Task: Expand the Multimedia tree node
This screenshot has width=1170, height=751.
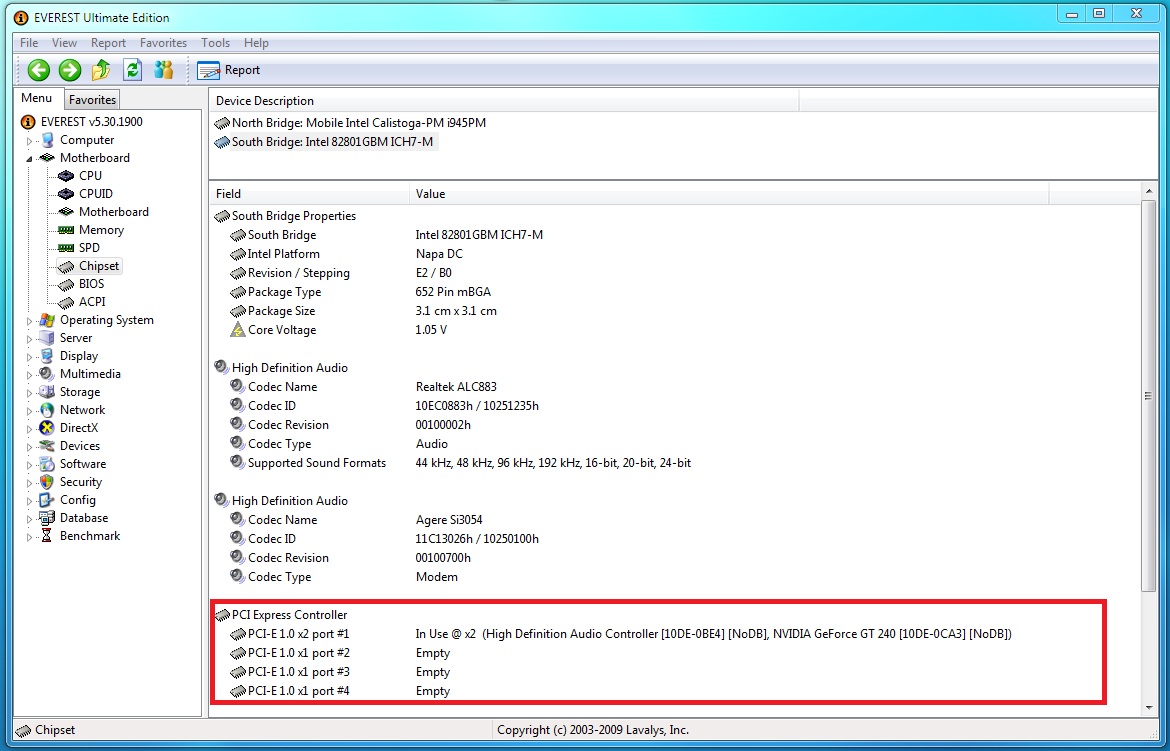Action: [29, 374]
